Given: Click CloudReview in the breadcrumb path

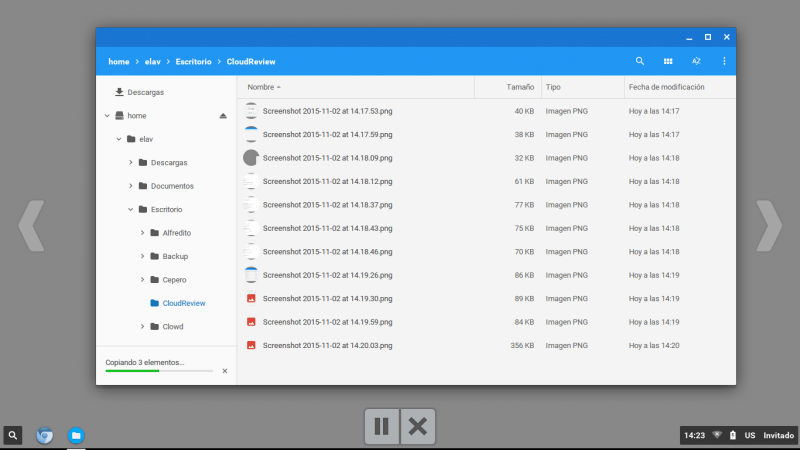Looking at the screenshot, I should [x=251, y=62].
